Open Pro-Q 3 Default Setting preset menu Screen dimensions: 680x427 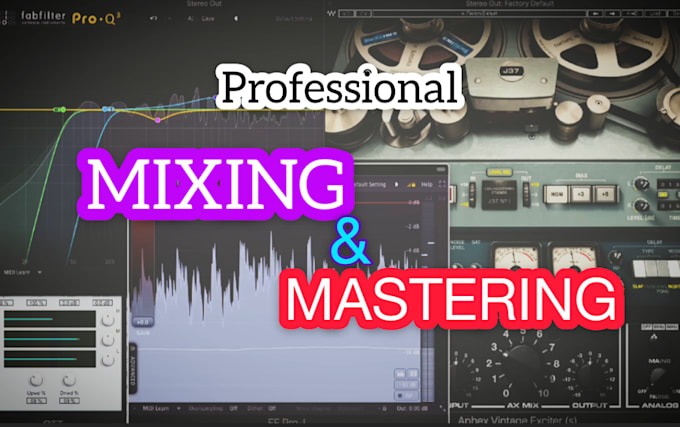point(294,19)
